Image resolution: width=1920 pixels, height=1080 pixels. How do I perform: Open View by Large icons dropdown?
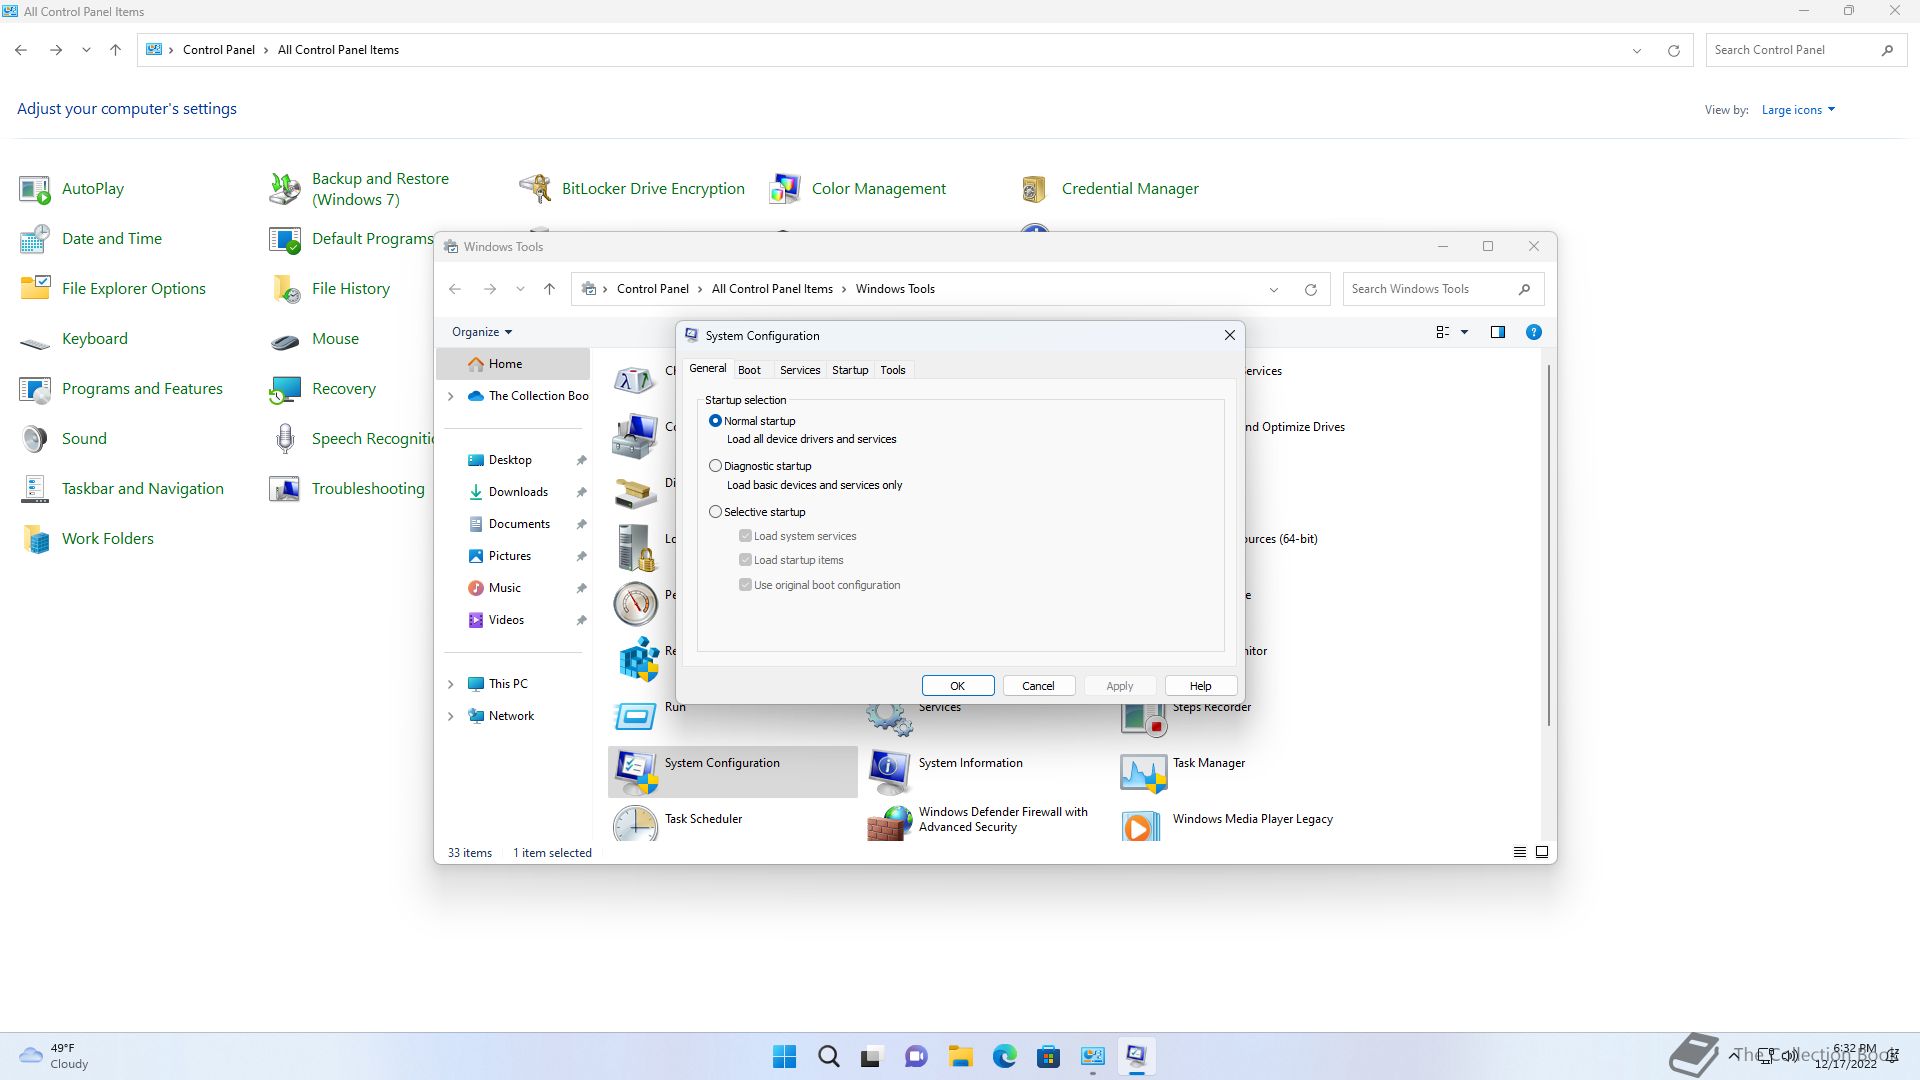1798,110
